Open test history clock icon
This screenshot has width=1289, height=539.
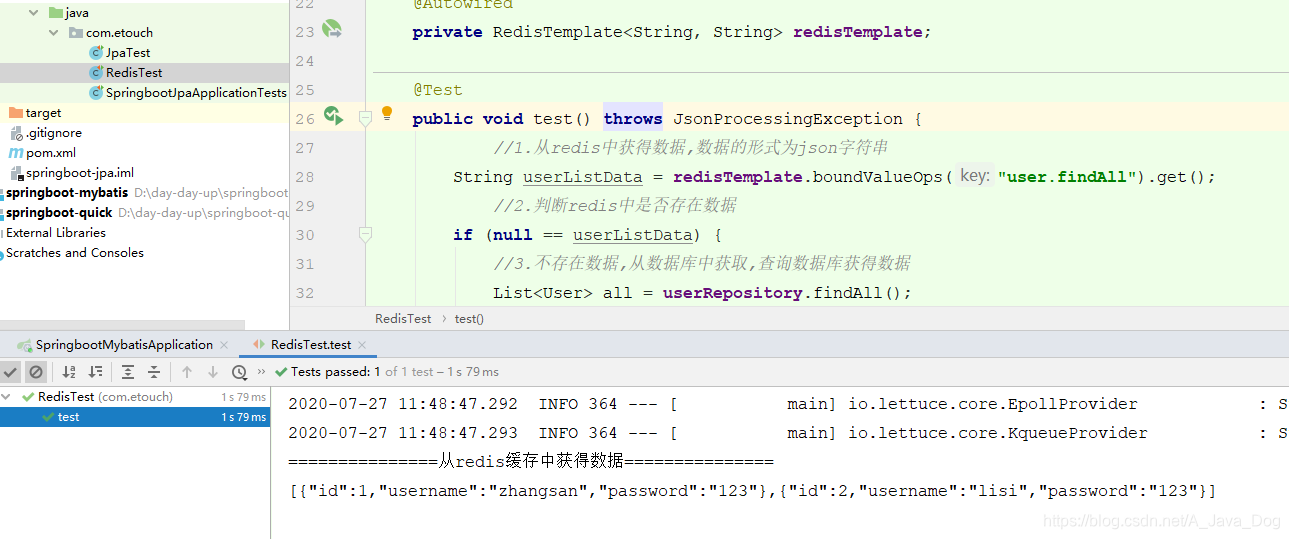tap(239, 372)
